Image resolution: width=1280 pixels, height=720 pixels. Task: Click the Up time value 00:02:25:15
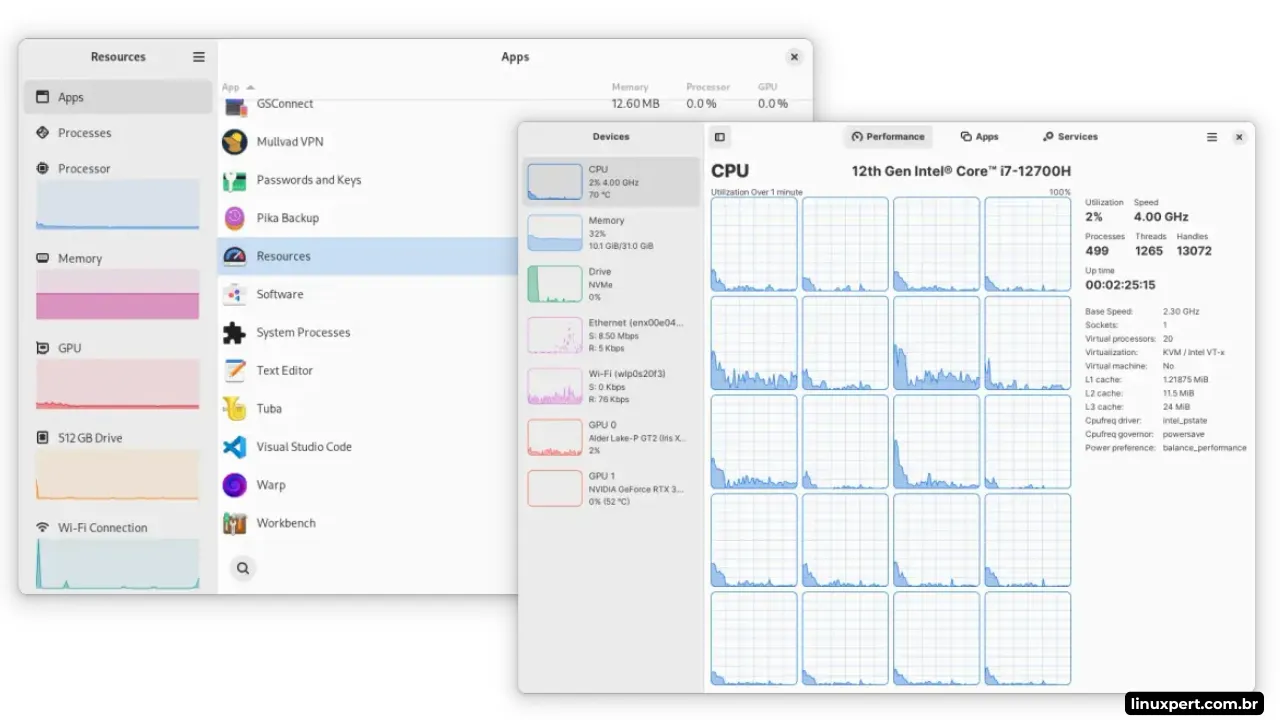[1120, 285]
